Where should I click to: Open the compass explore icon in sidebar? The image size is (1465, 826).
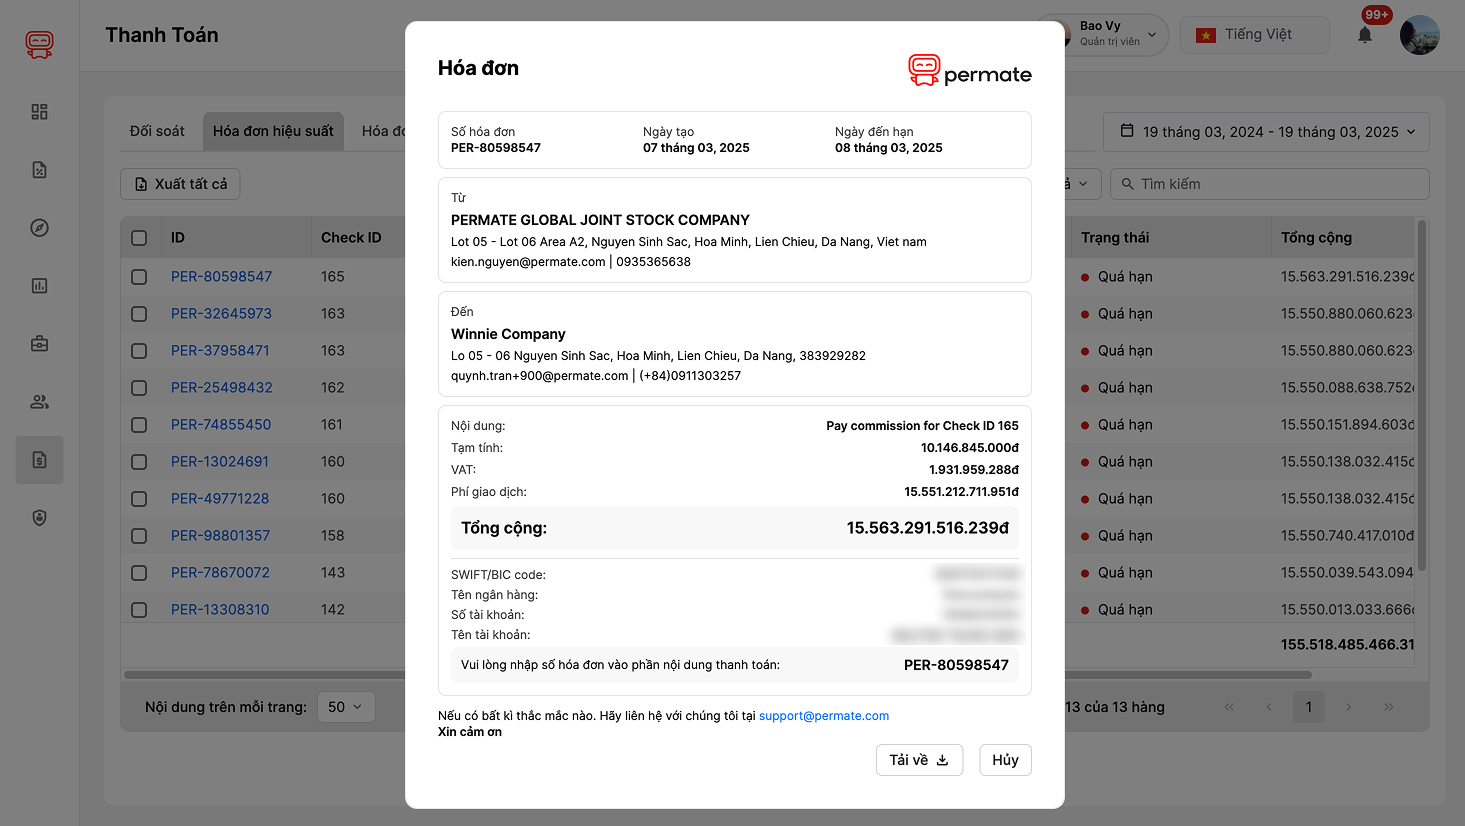[x=39, y=228]
